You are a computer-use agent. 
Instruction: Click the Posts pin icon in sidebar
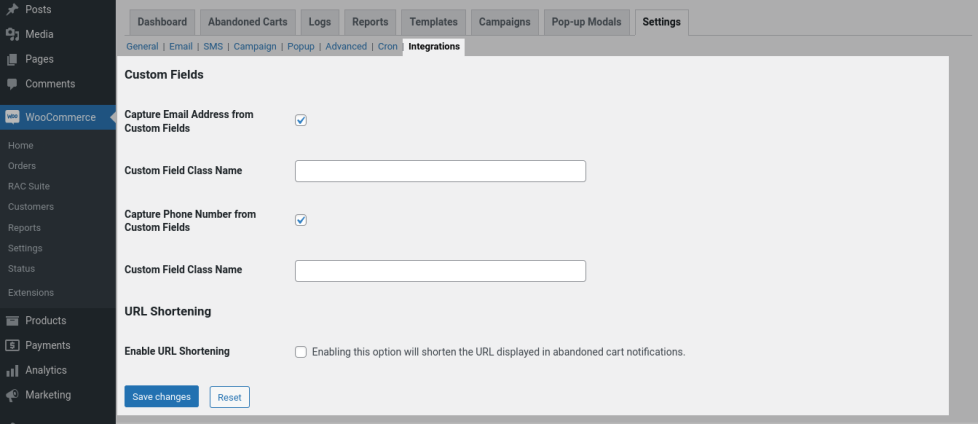point(13,9)
